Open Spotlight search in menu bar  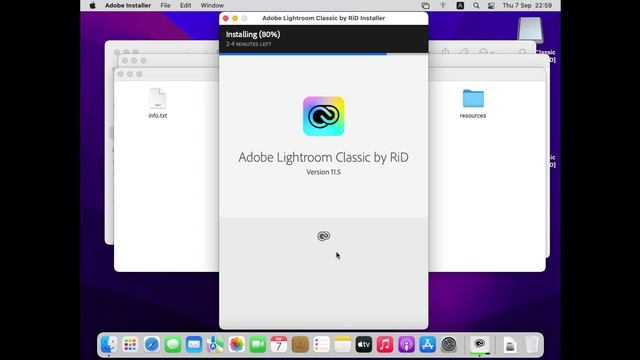476,5
